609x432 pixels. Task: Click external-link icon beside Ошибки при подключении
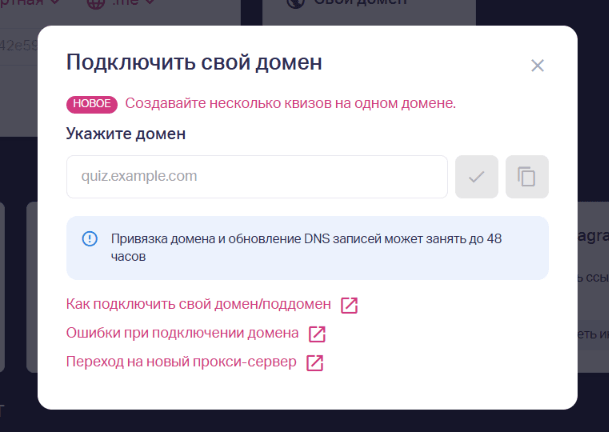[317, 334]
